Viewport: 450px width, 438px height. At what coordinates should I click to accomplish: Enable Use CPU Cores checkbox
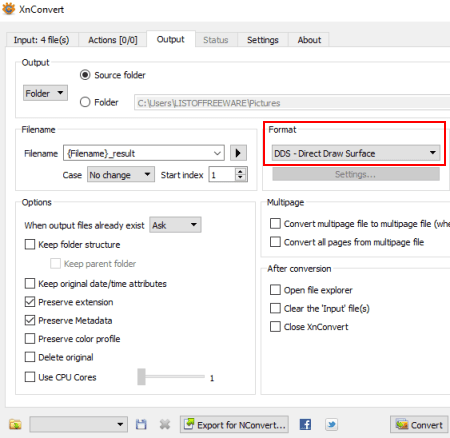pos(30,377)
